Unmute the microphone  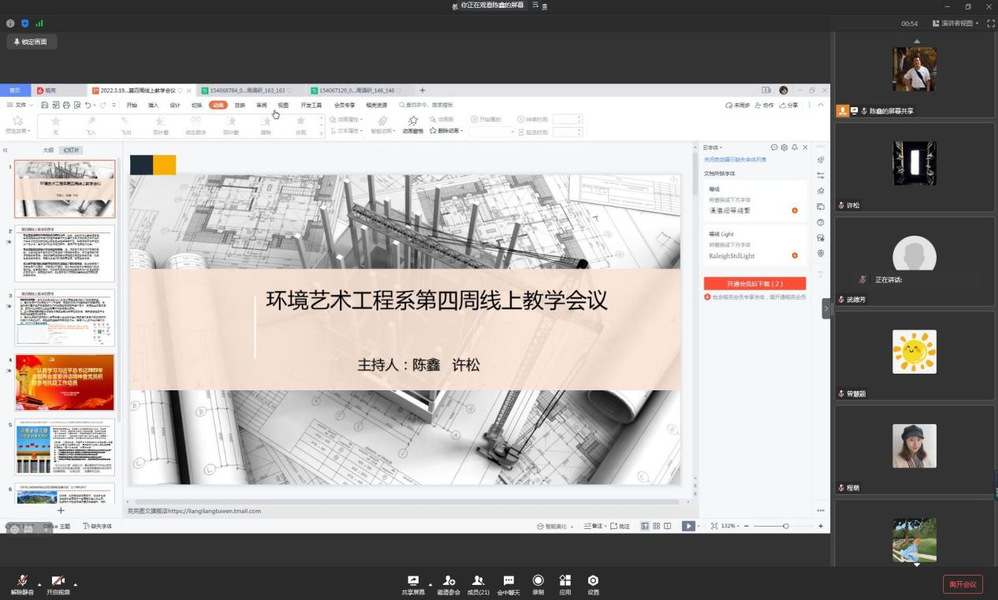coord(22,582)
